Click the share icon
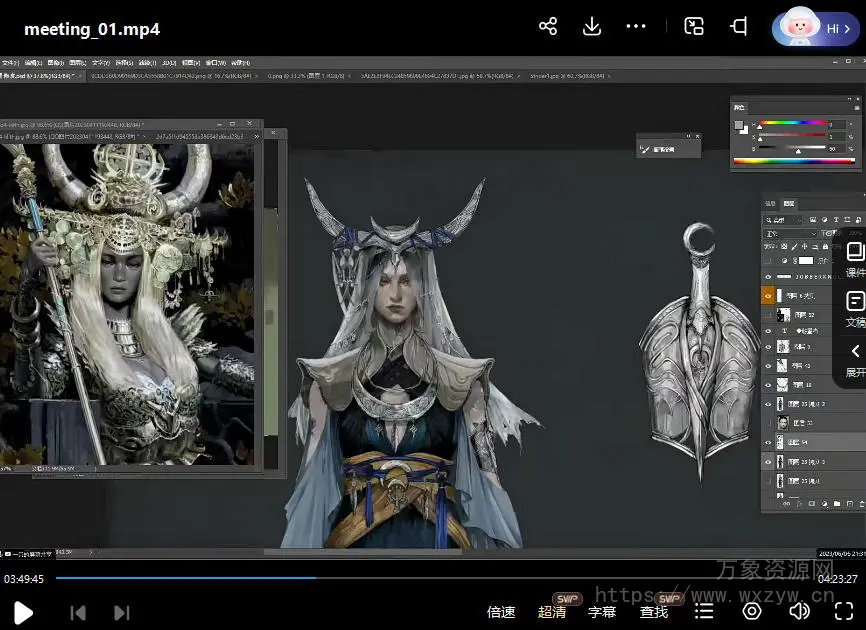This screenshot has height=630, width=866. 548,27
